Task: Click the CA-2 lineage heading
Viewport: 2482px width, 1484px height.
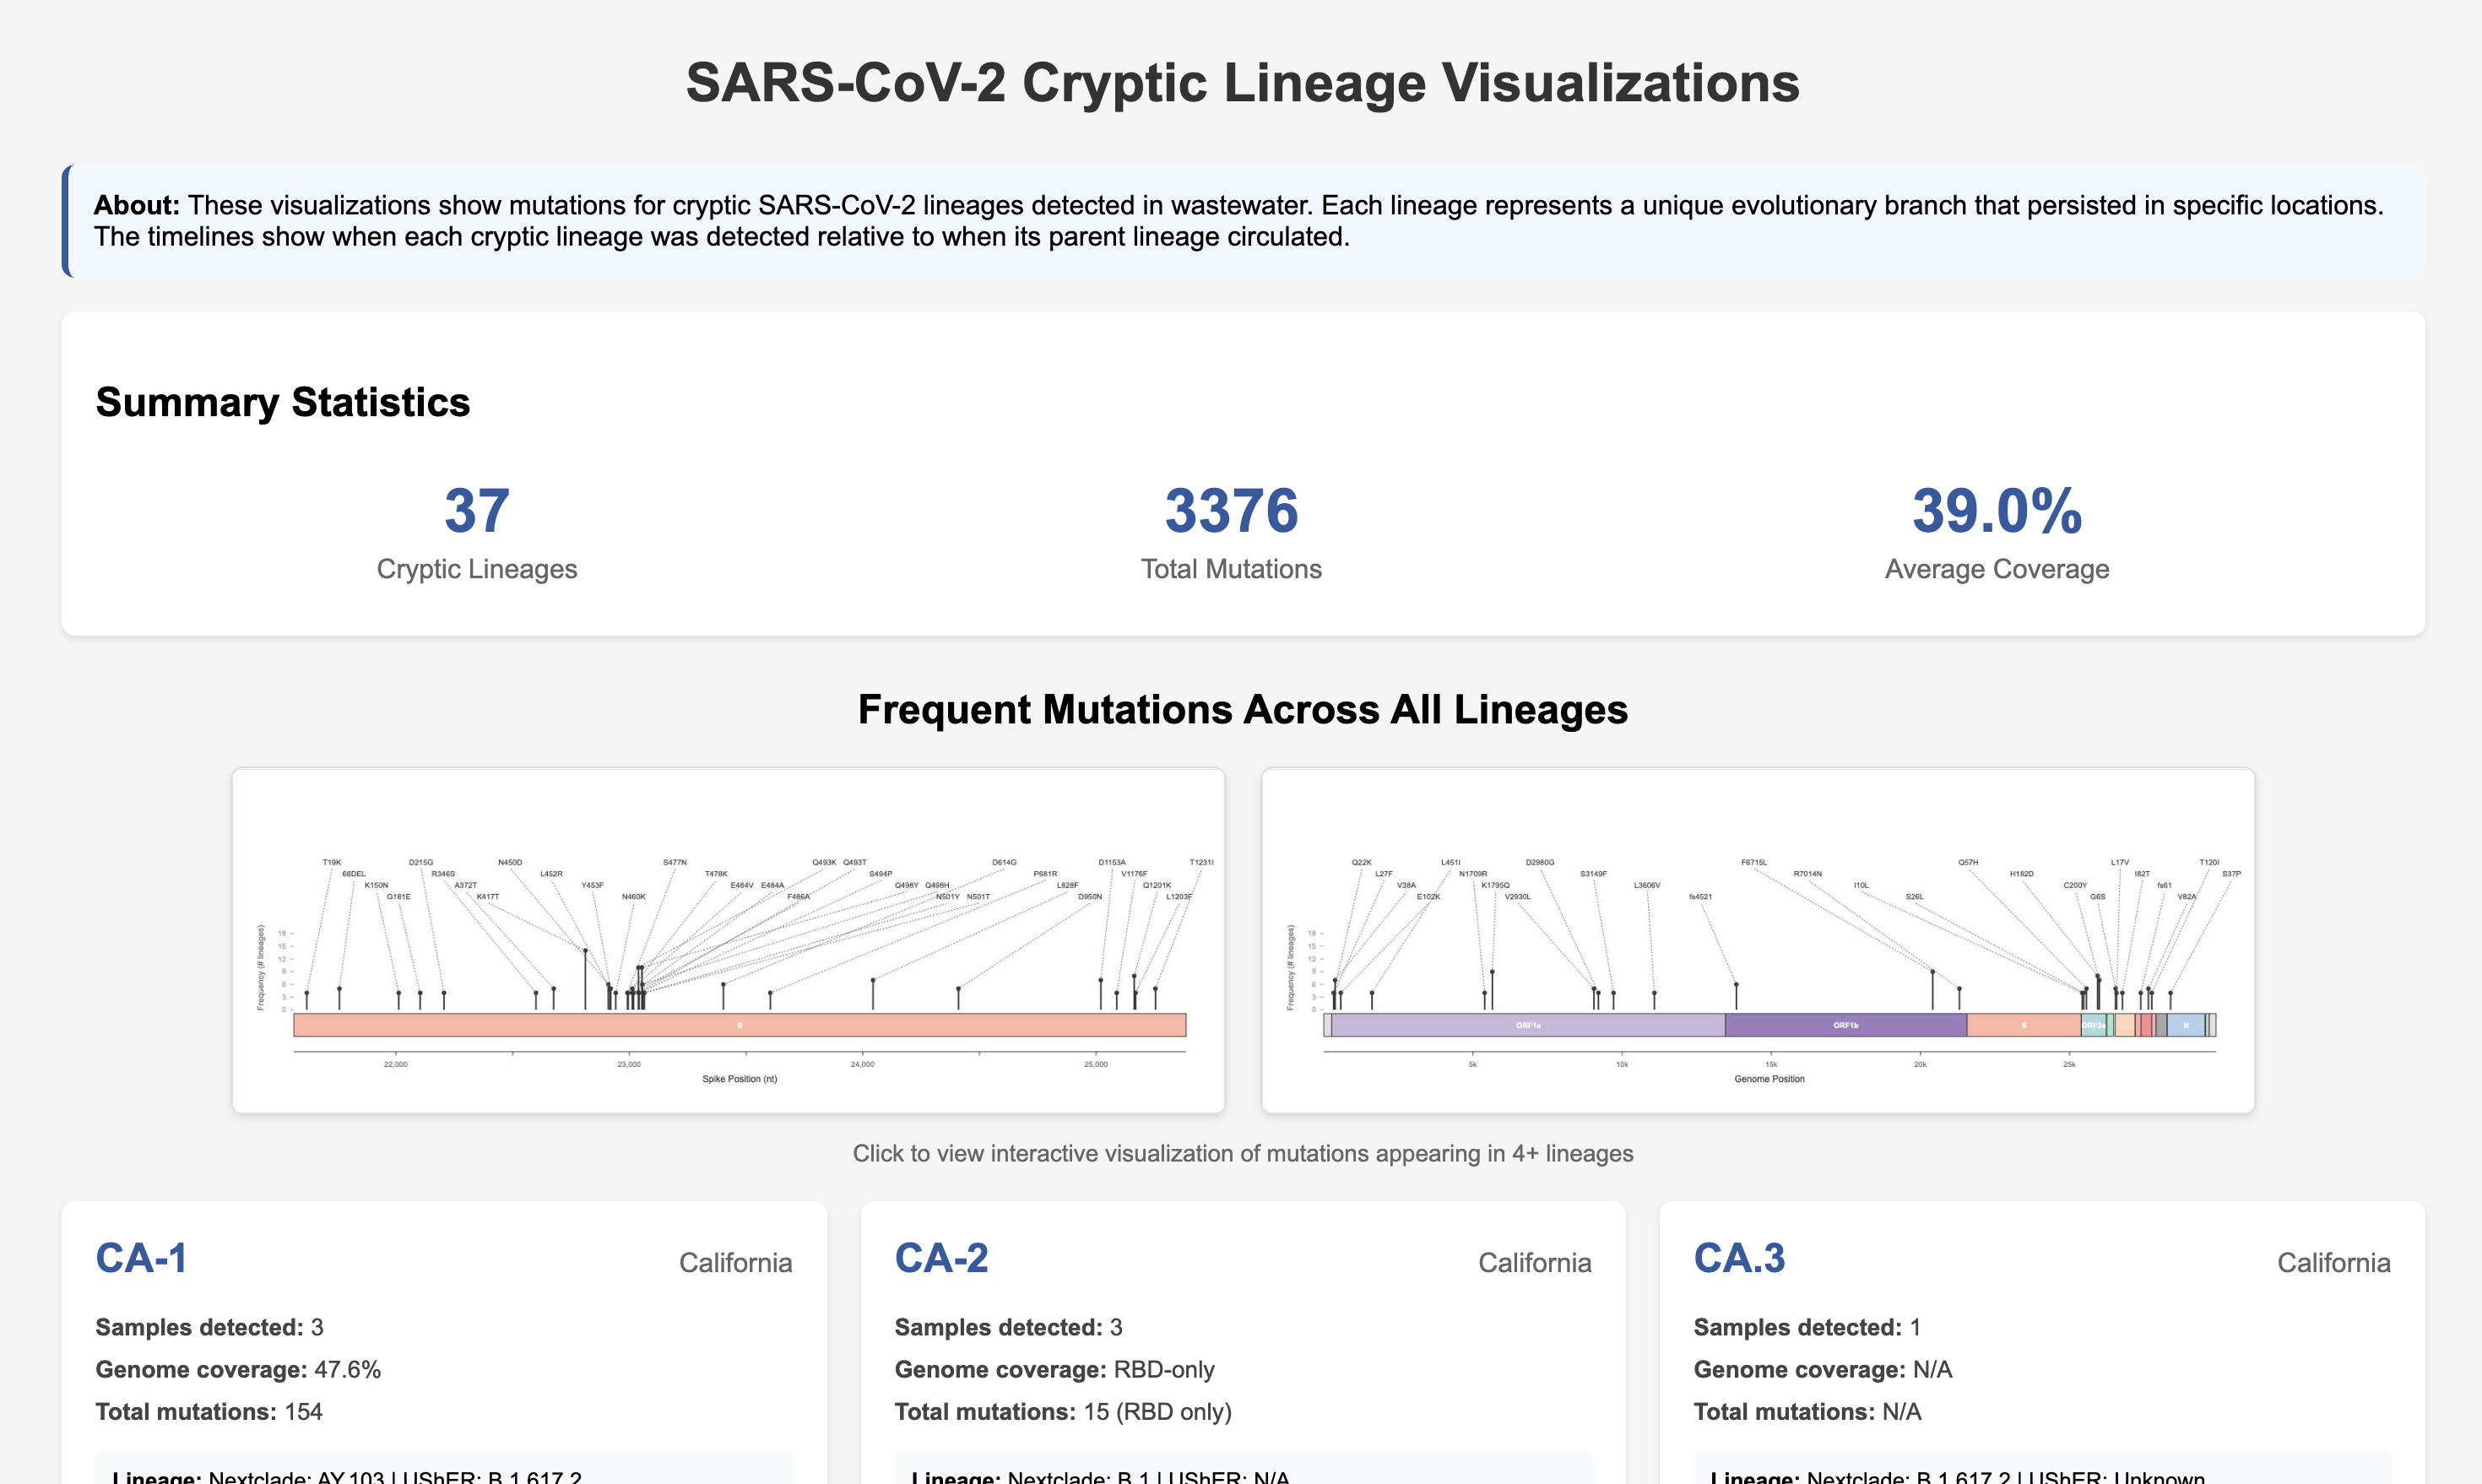Action: click(x=941, y=1259)
